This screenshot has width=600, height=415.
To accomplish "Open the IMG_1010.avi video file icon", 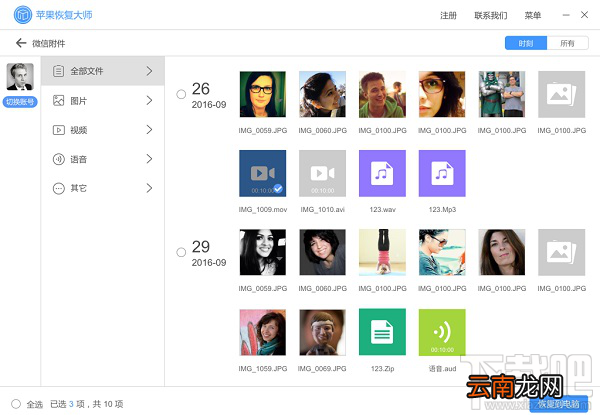I will pyautogui.click(x=322, y=173).
